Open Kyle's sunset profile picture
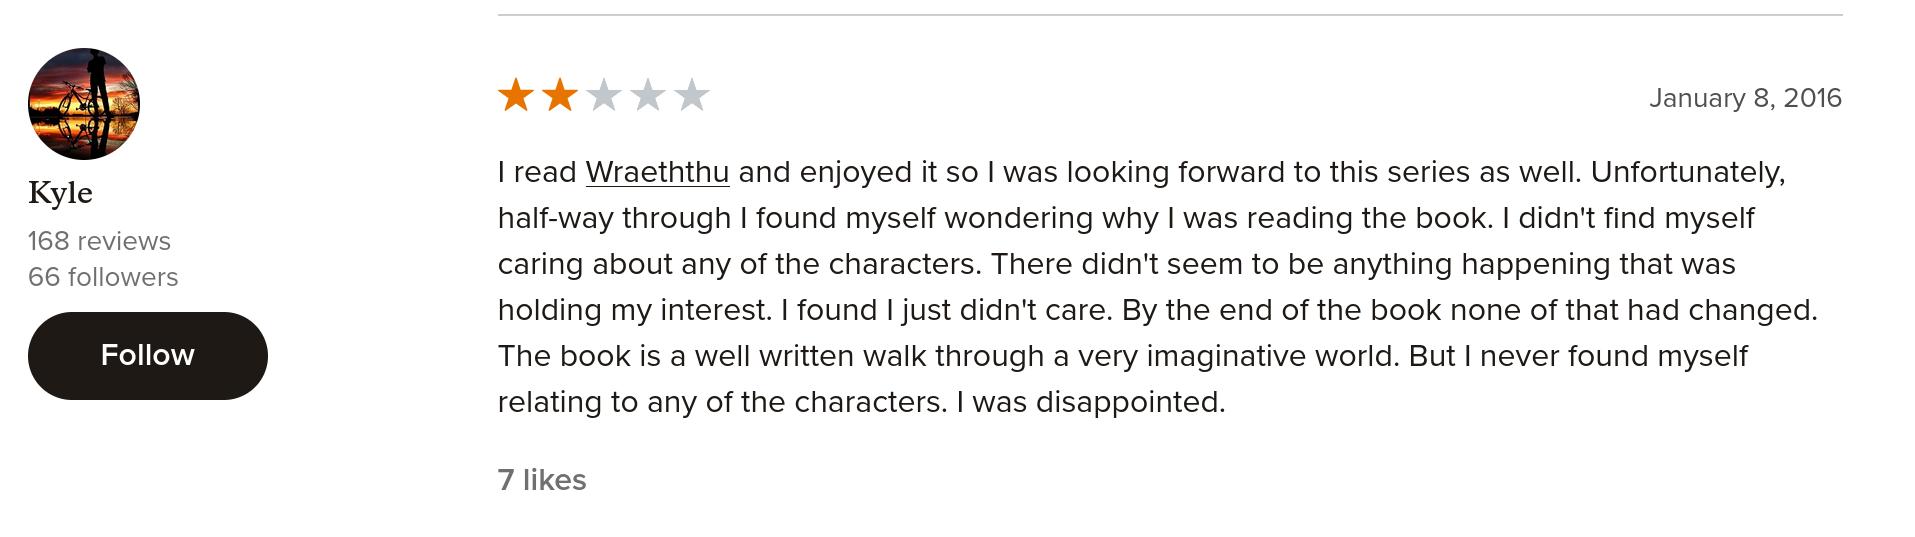The height and width of the screenshot is (537, 1915). (84, 104)
